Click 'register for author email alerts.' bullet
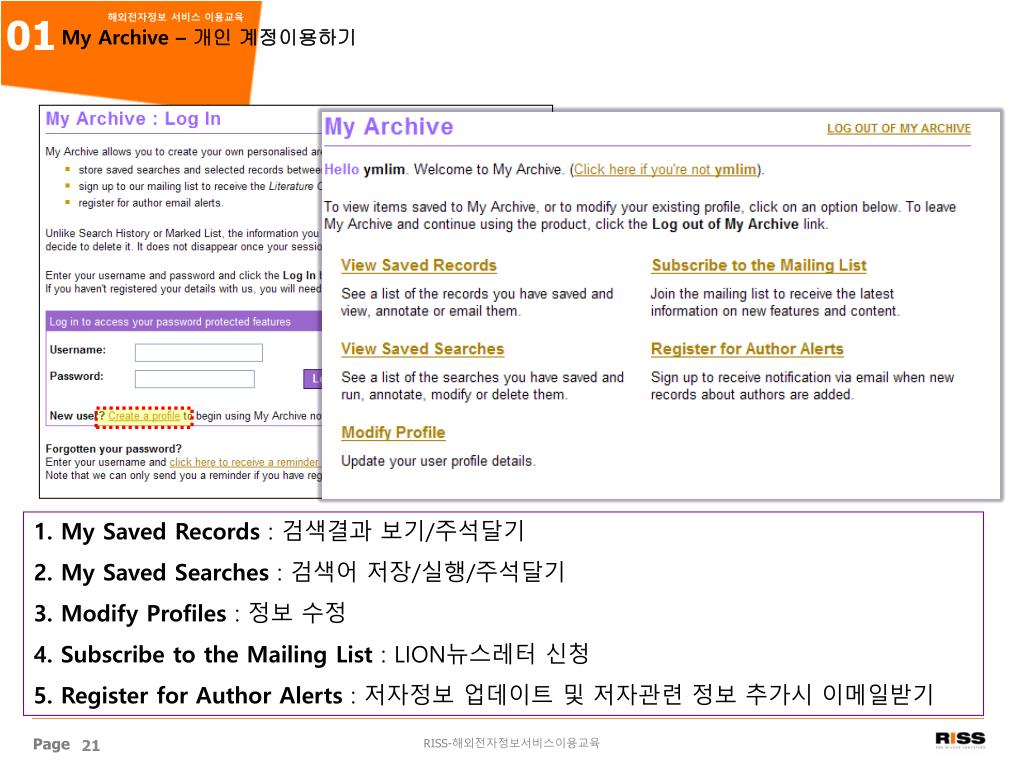1024x768 pixels. (x=151, y=203)
